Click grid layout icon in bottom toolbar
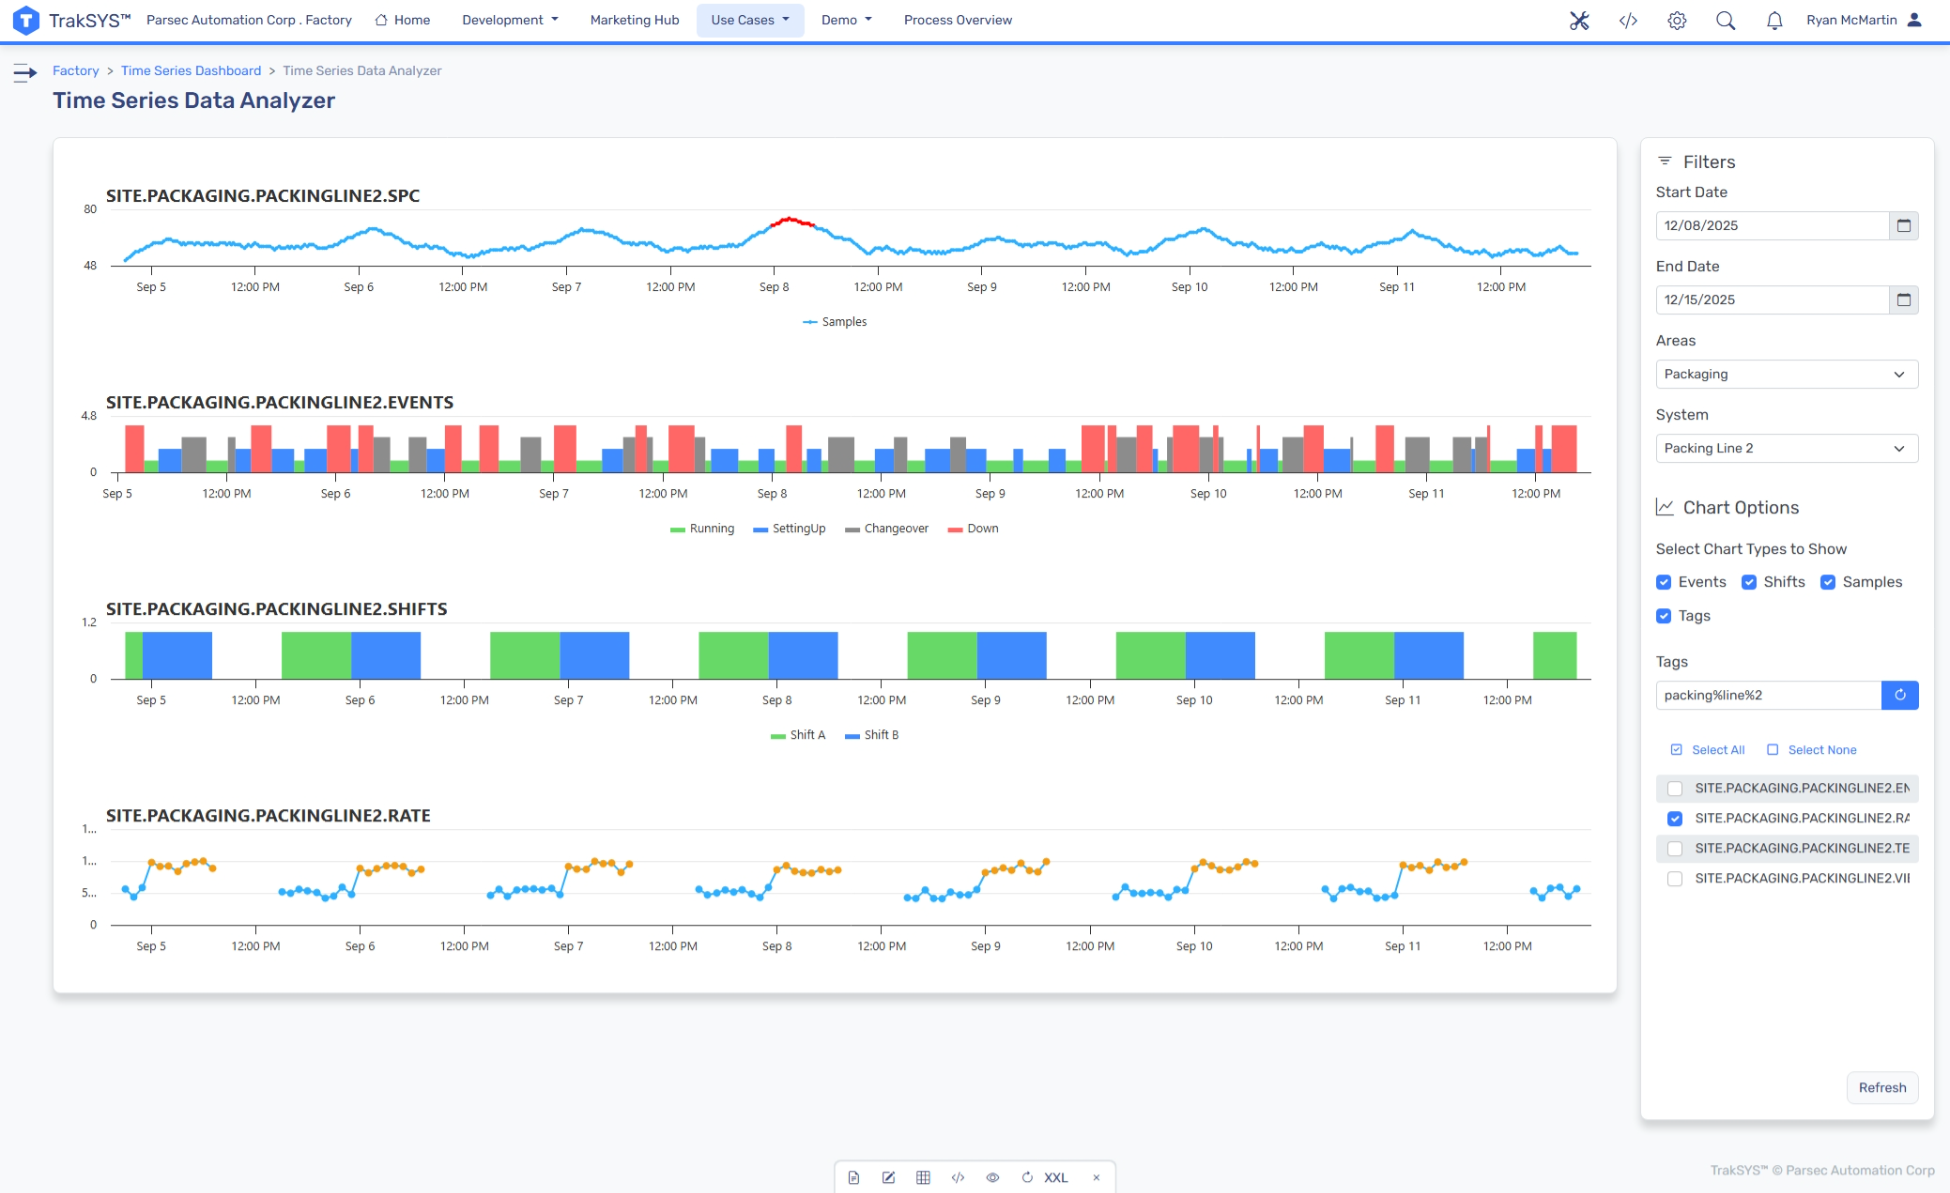The width and height of the screenshot is (1950, 1193). [923, 1177]
